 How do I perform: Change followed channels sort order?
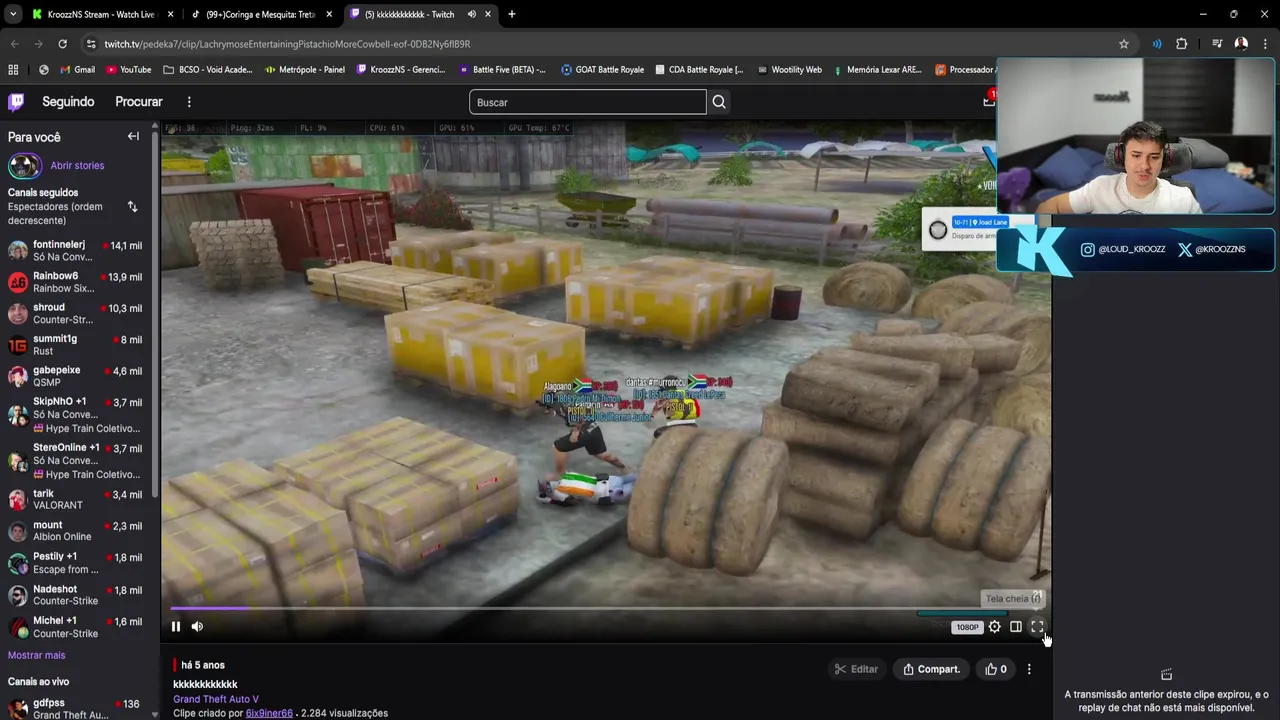[132, 206]
